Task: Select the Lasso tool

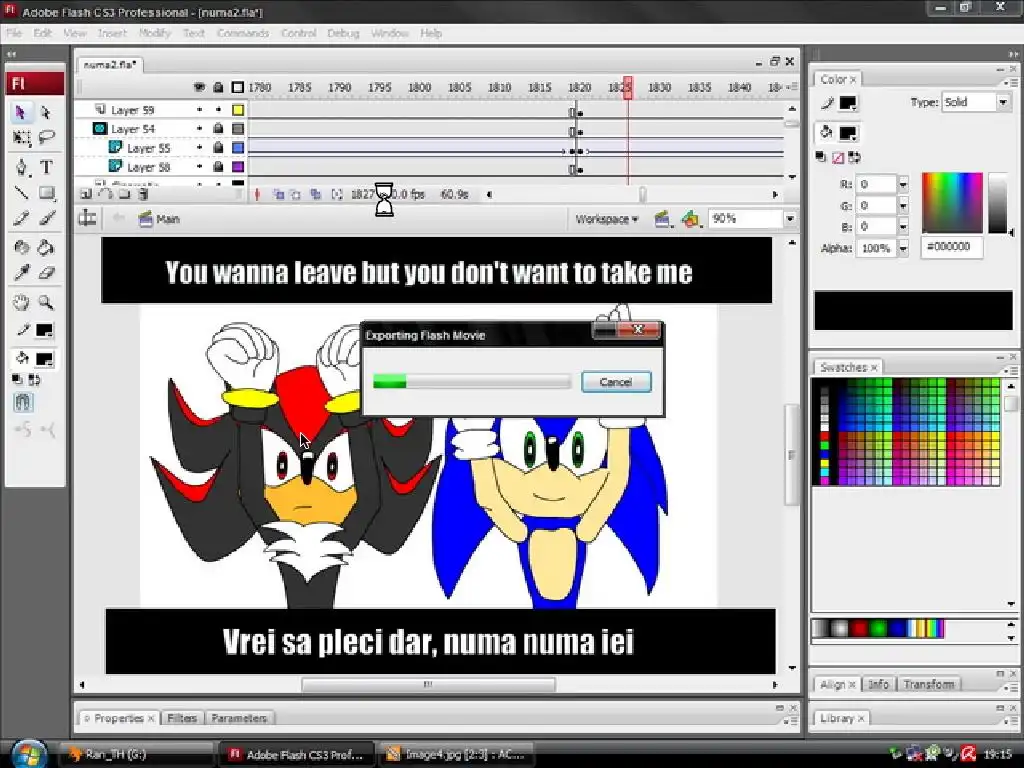Action: pos(46,138)
